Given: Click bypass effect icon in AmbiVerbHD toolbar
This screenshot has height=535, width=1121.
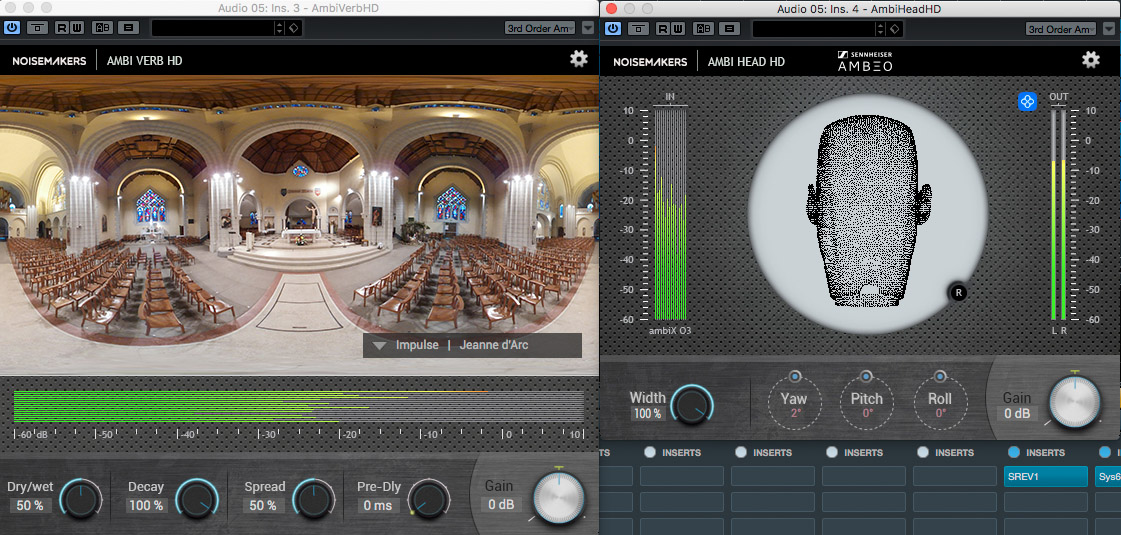Looking at the screenshot, I should coord(38,28).
